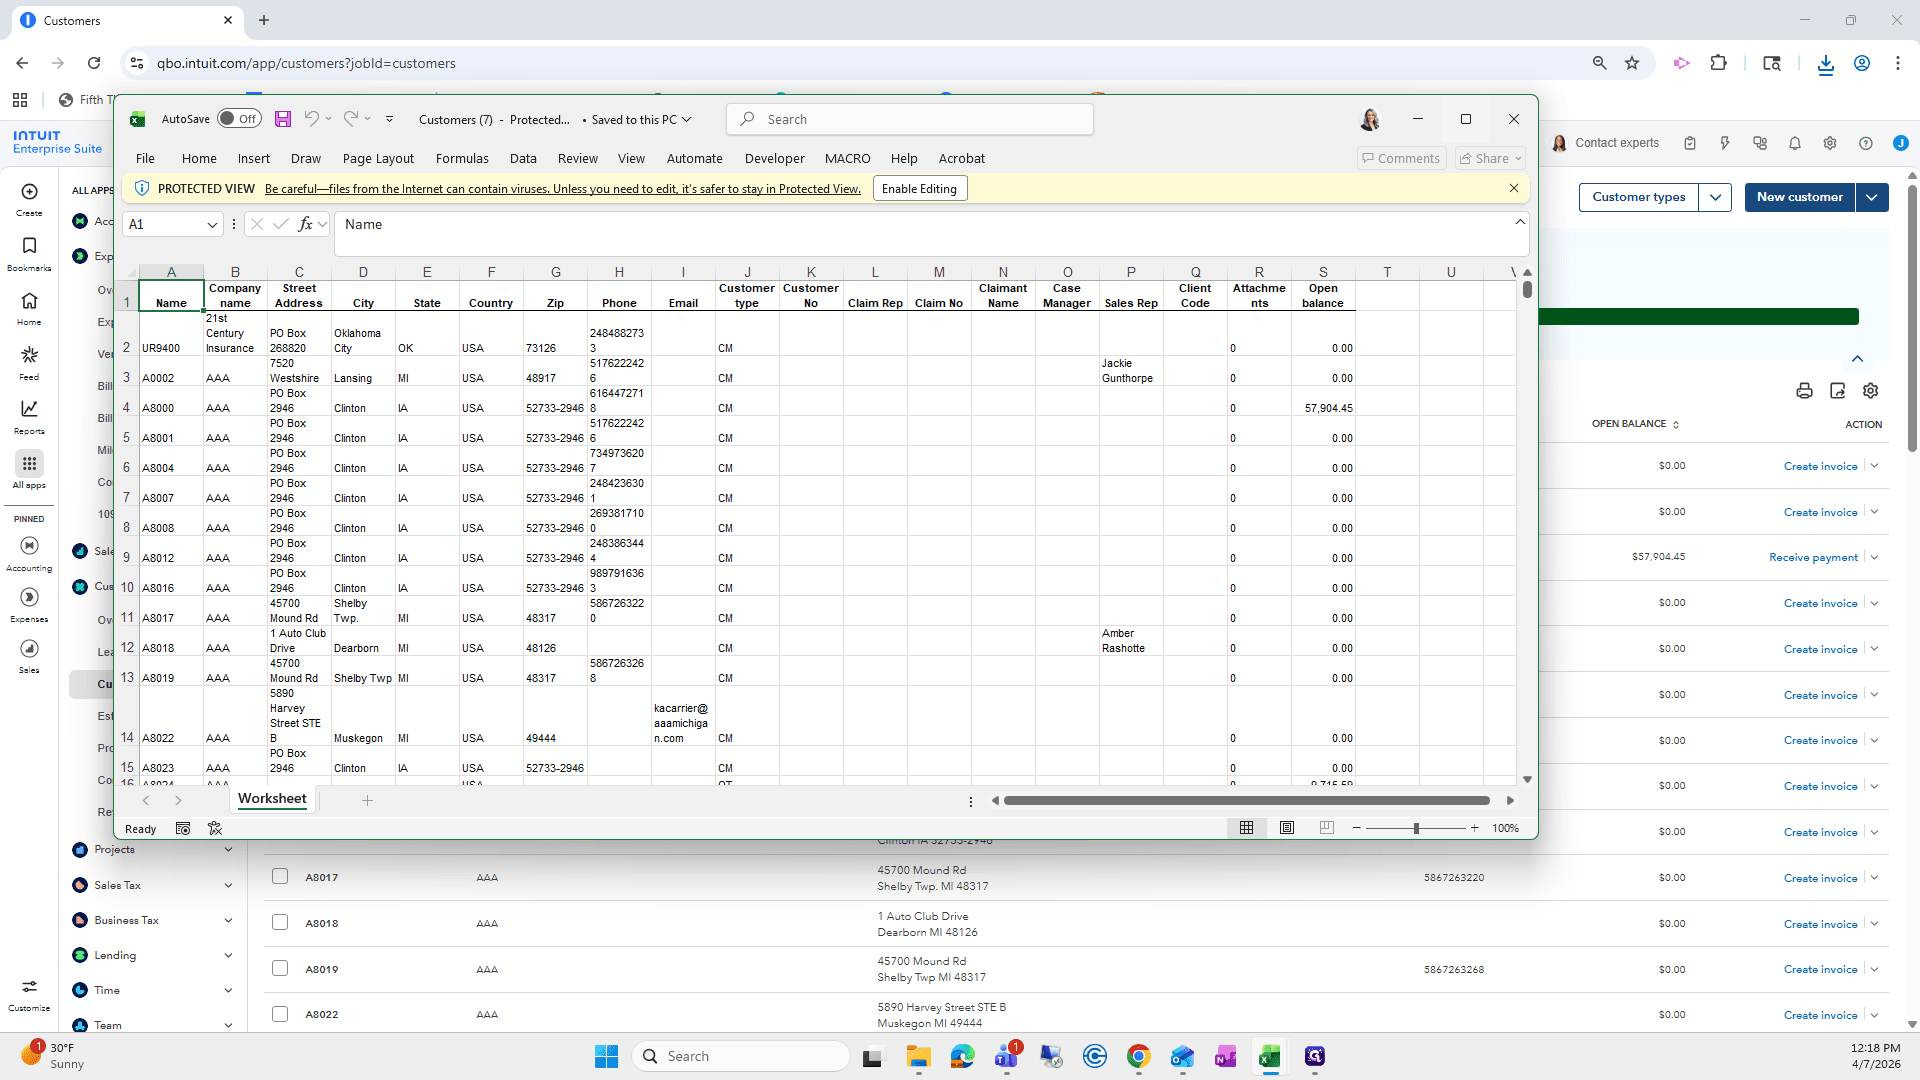Click the Excel Search box

pos(910,119)
